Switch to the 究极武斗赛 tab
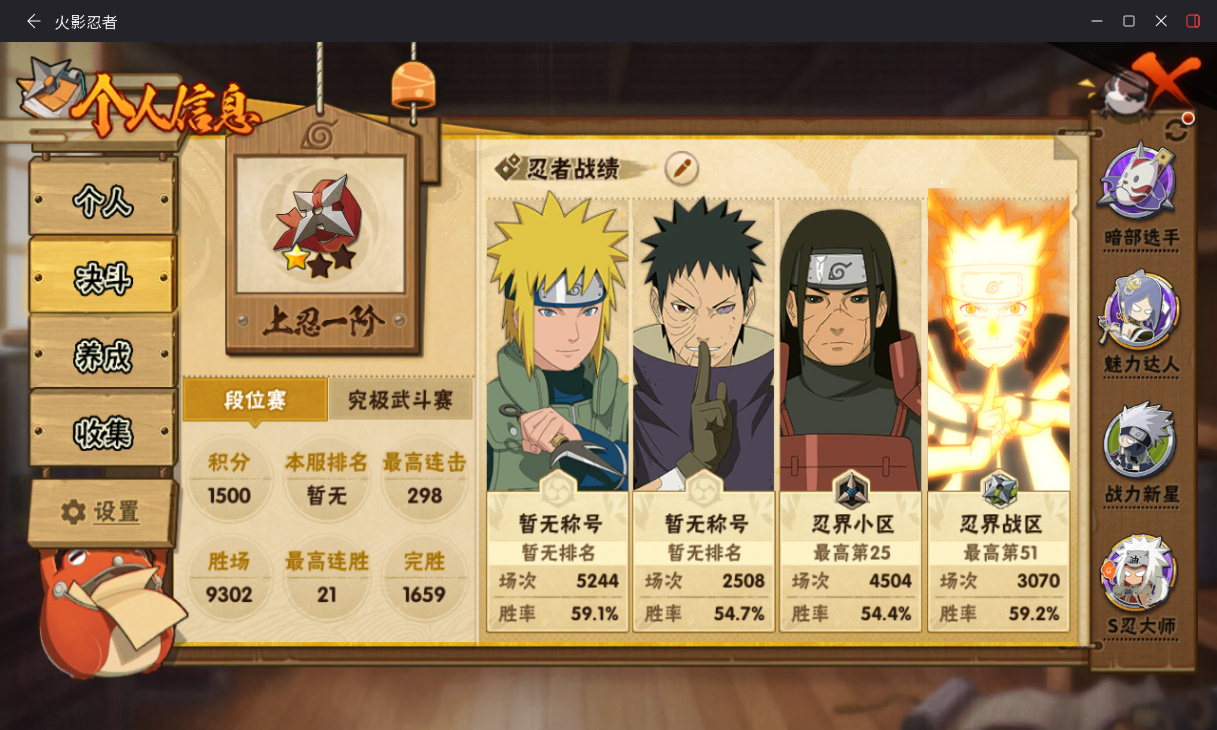The height and width of the screenshot is (730, 1217). pos(401,401)
